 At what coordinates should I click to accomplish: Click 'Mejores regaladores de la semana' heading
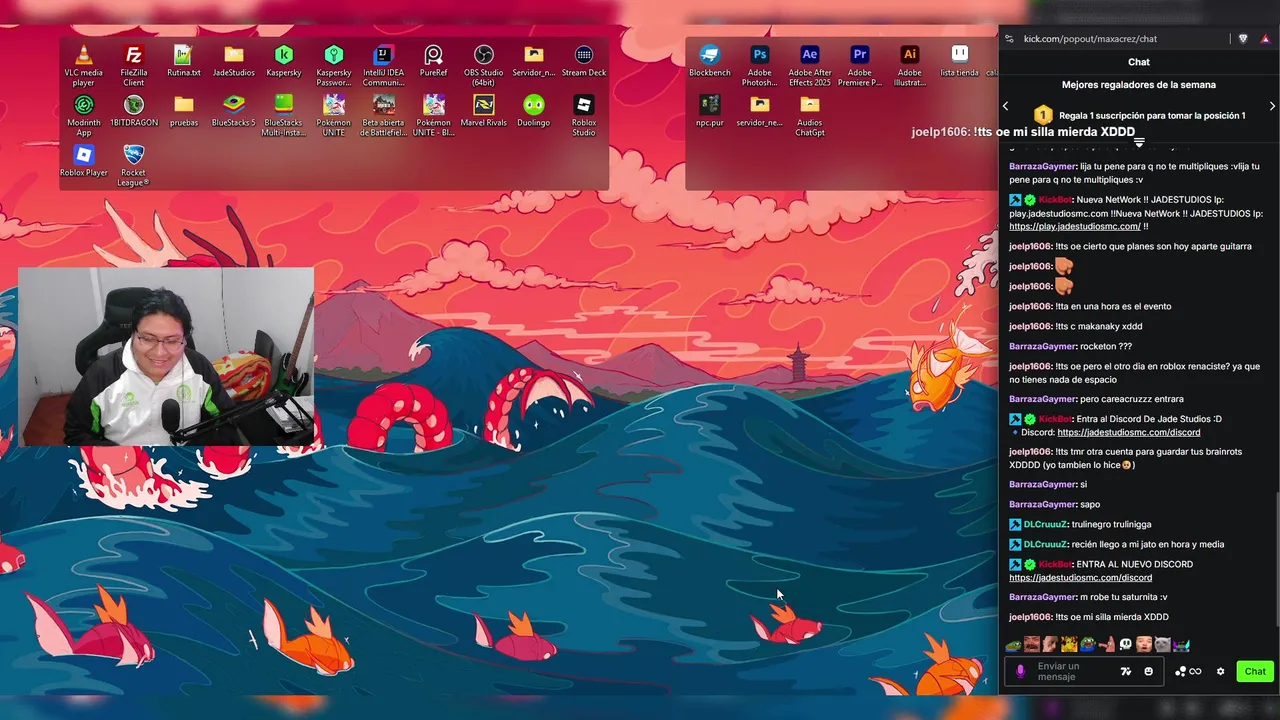[1139, 85]
